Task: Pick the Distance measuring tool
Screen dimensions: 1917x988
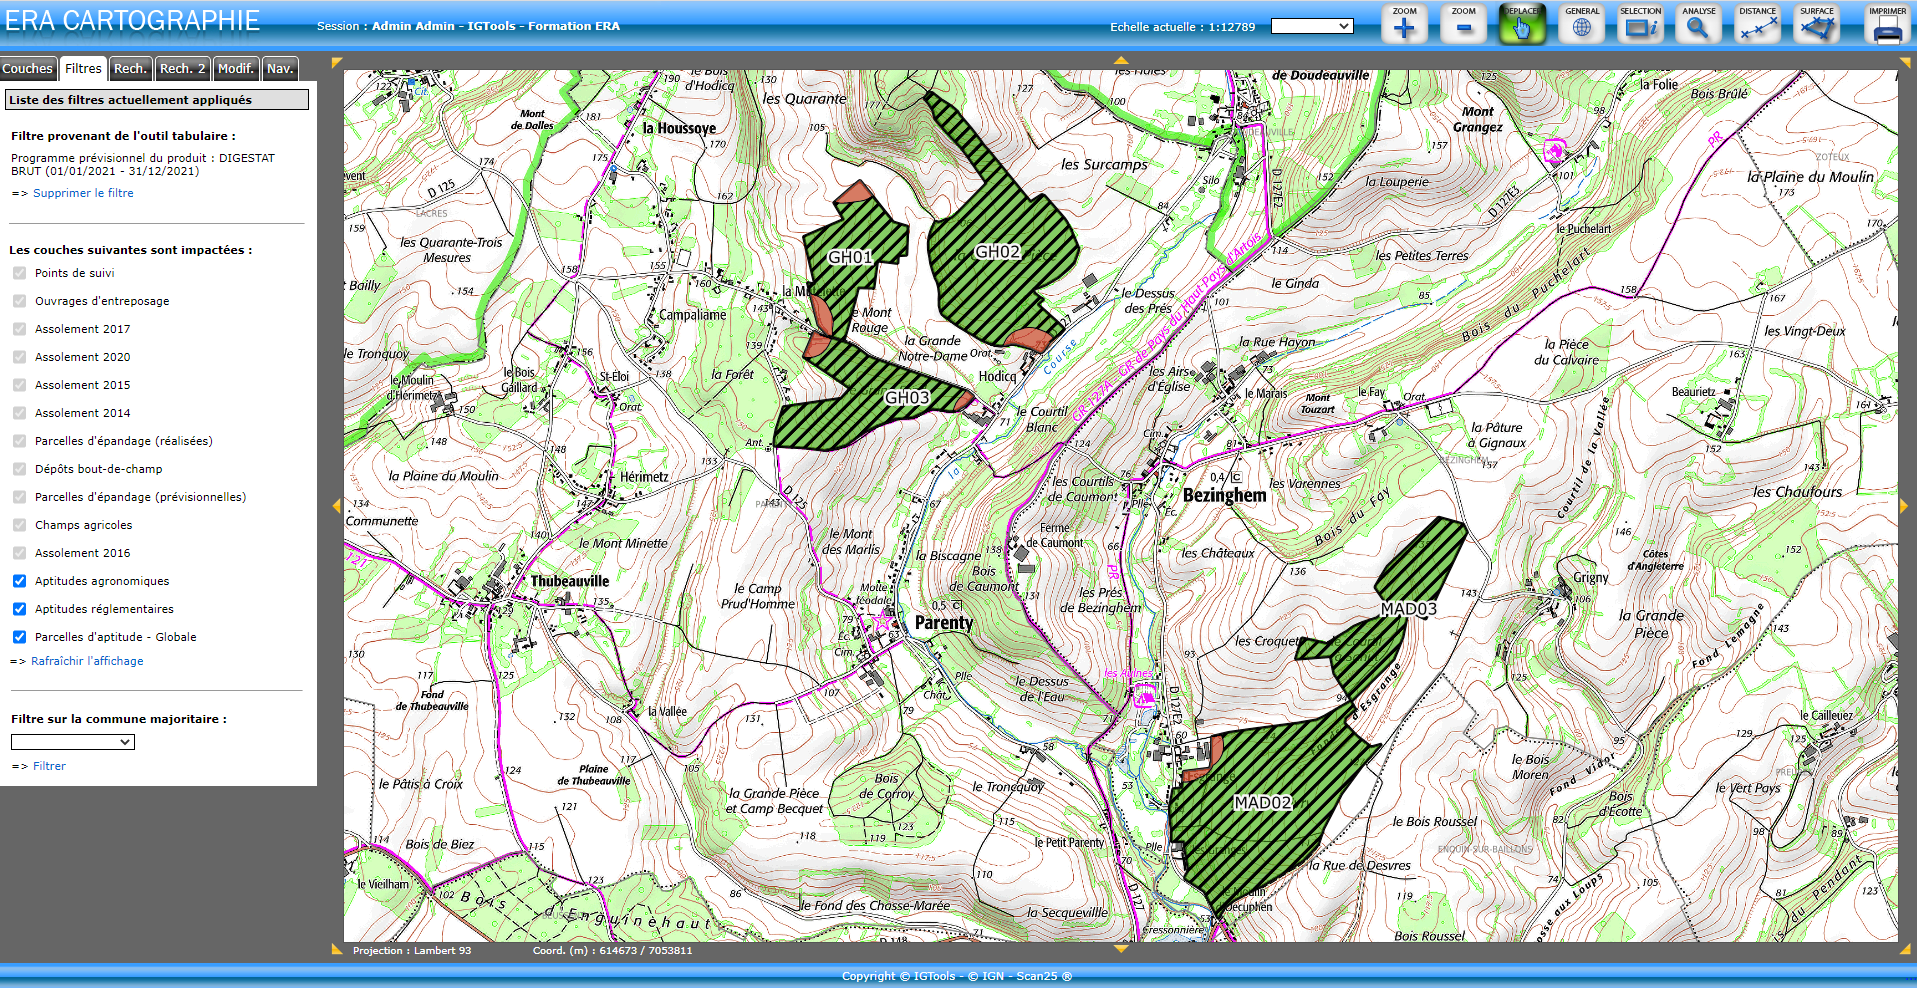Action: pos(1757,25)
